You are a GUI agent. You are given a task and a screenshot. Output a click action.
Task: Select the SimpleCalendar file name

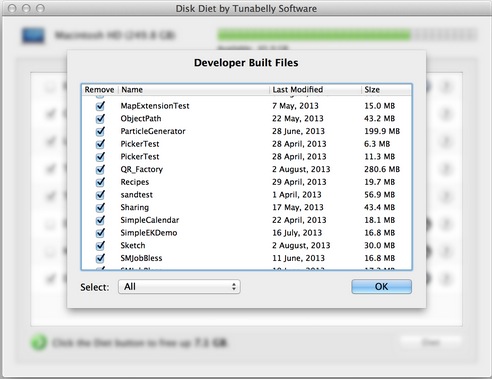click(x=150, y=220)
